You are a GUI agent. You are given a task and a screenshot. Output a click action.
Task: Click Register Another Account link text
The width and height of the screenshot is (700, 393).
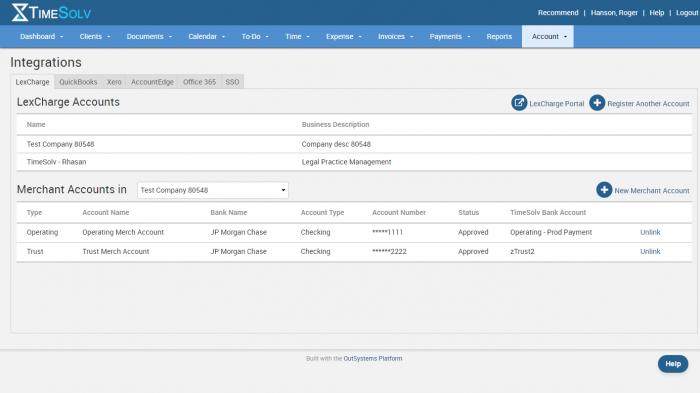pyautogui.click(x=648, y=104)
